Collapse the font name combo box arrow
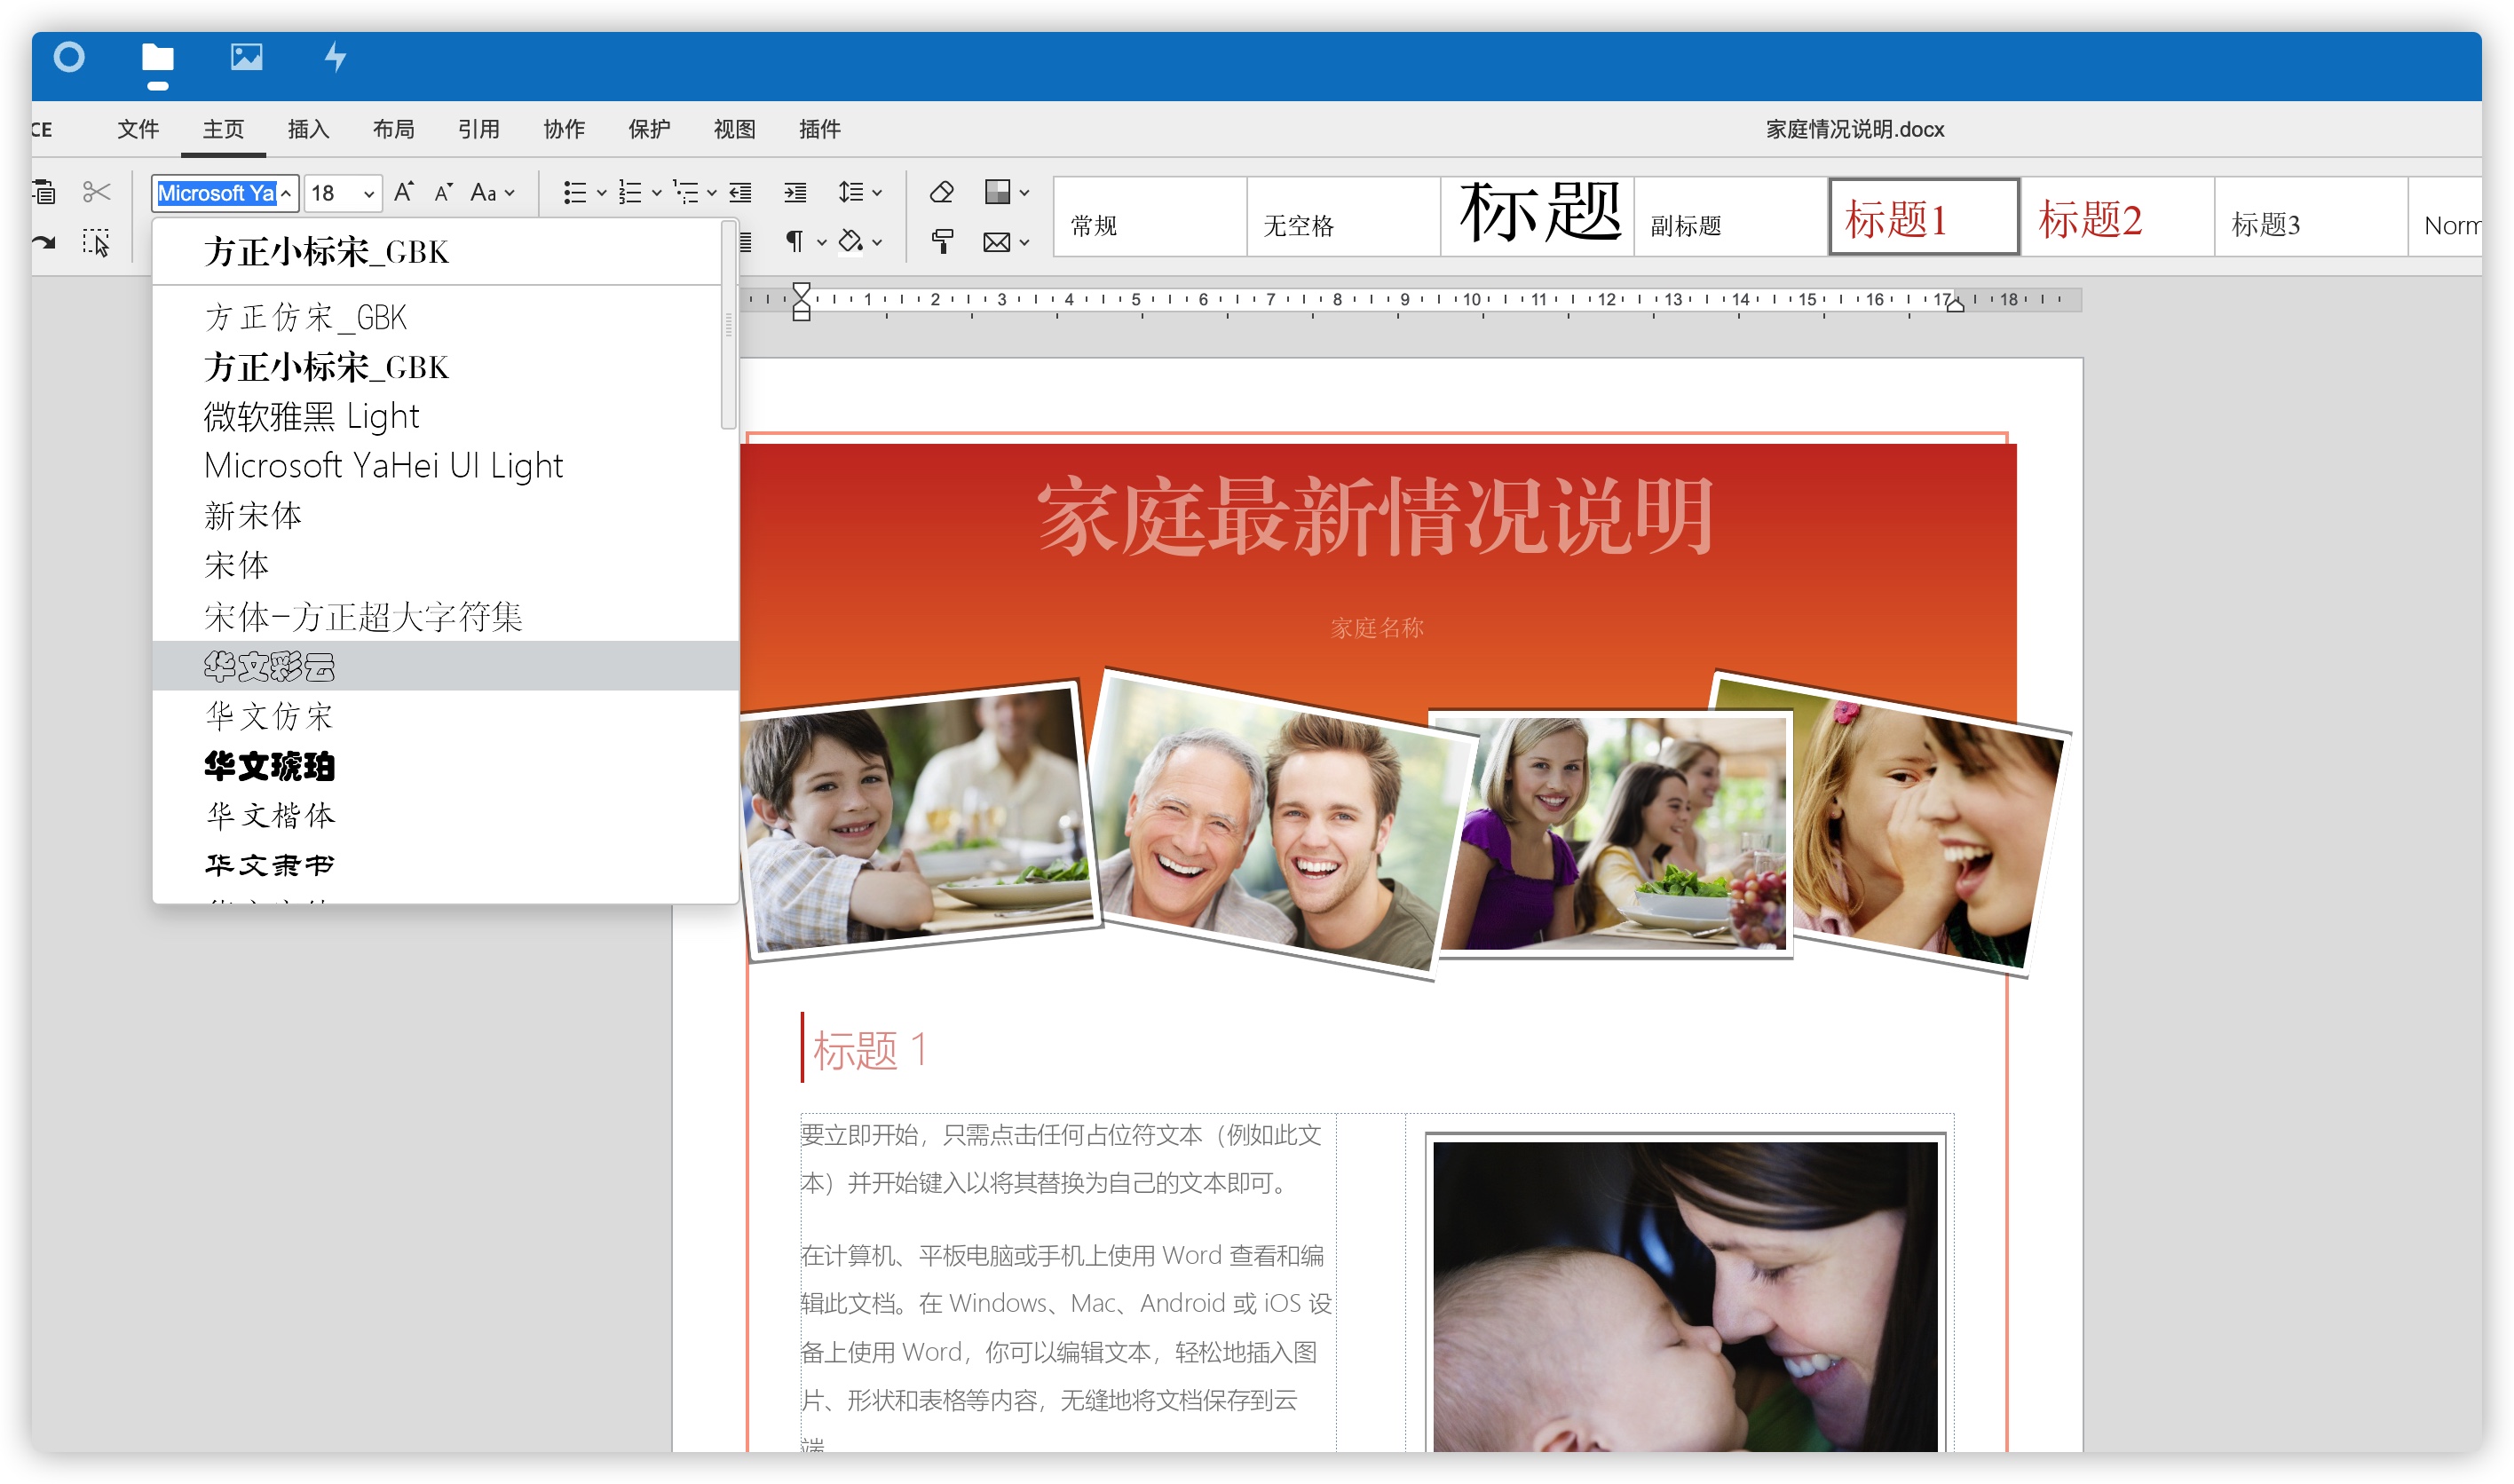 pyautogui.click(x=286, y=193)
